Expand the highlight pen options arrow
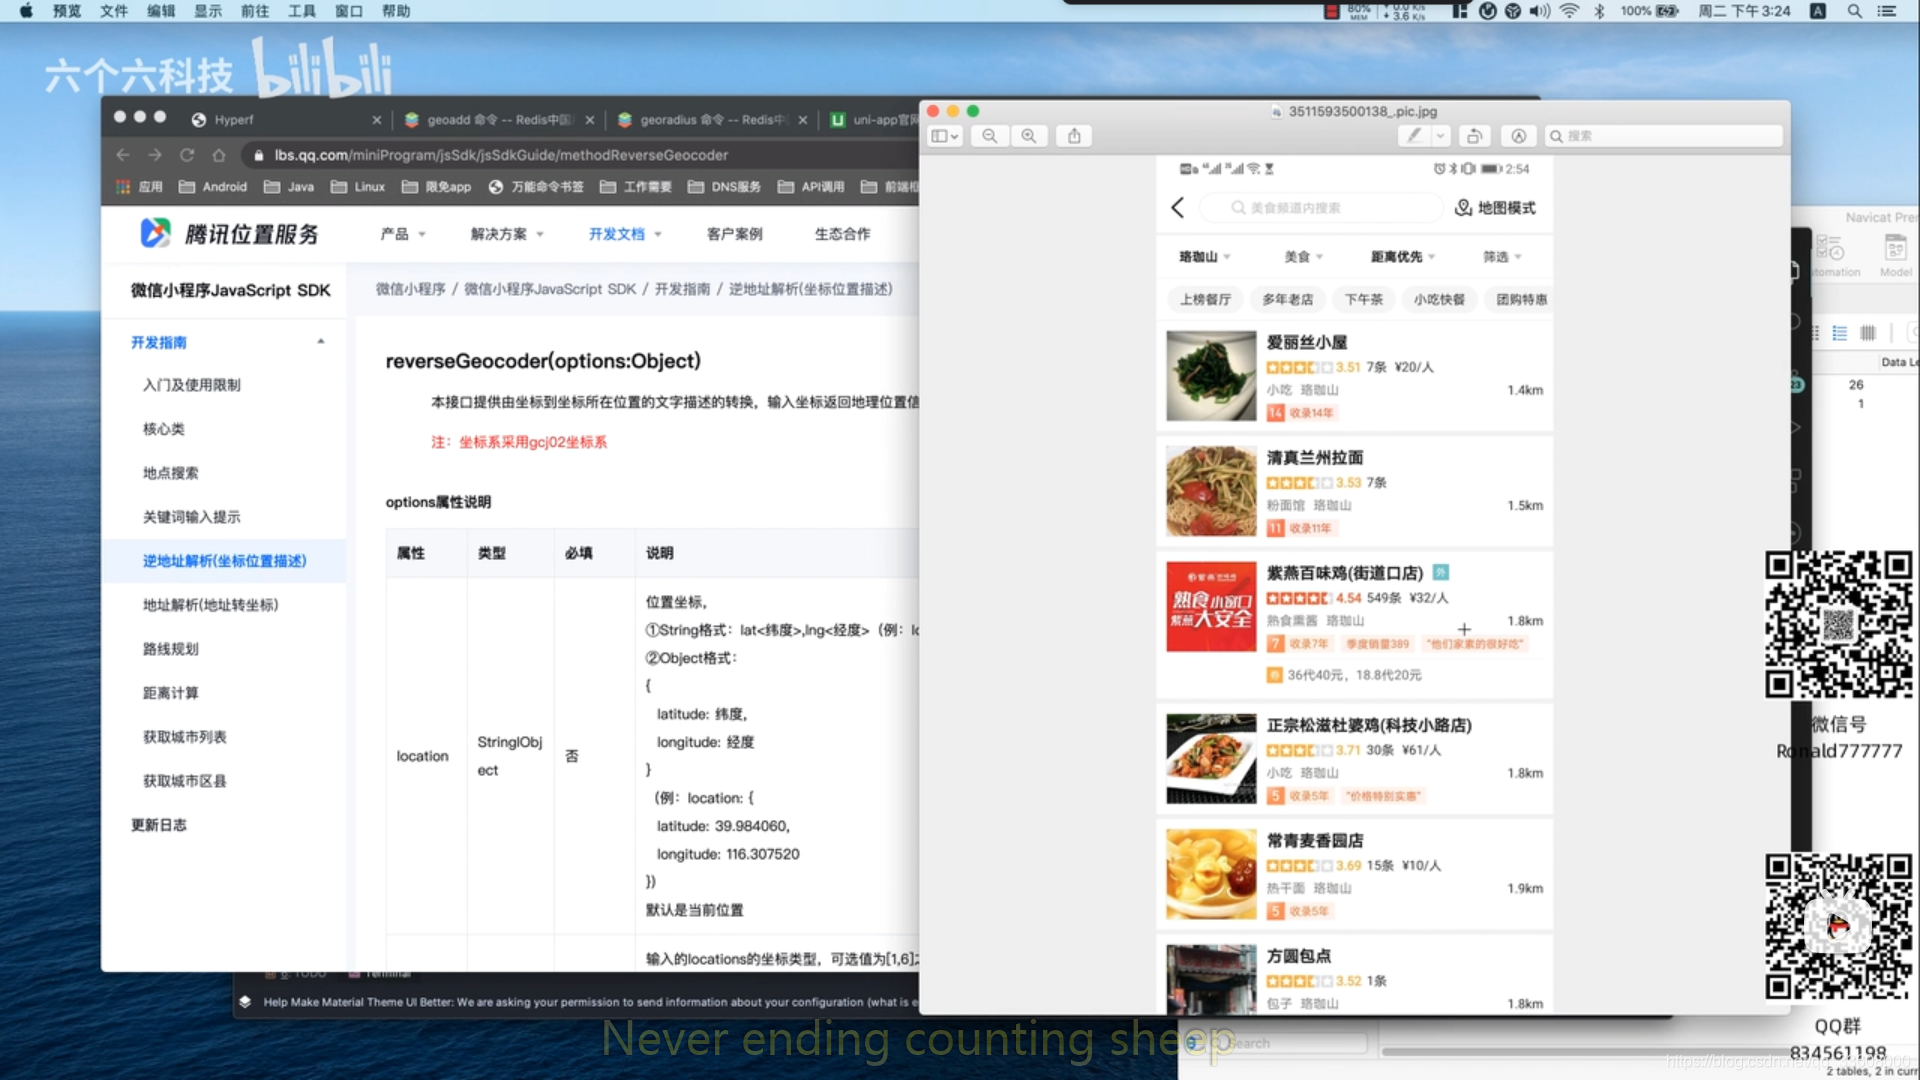Image resolution: width=1920 pixels, height=1080 pixels. click(1440, 136)
